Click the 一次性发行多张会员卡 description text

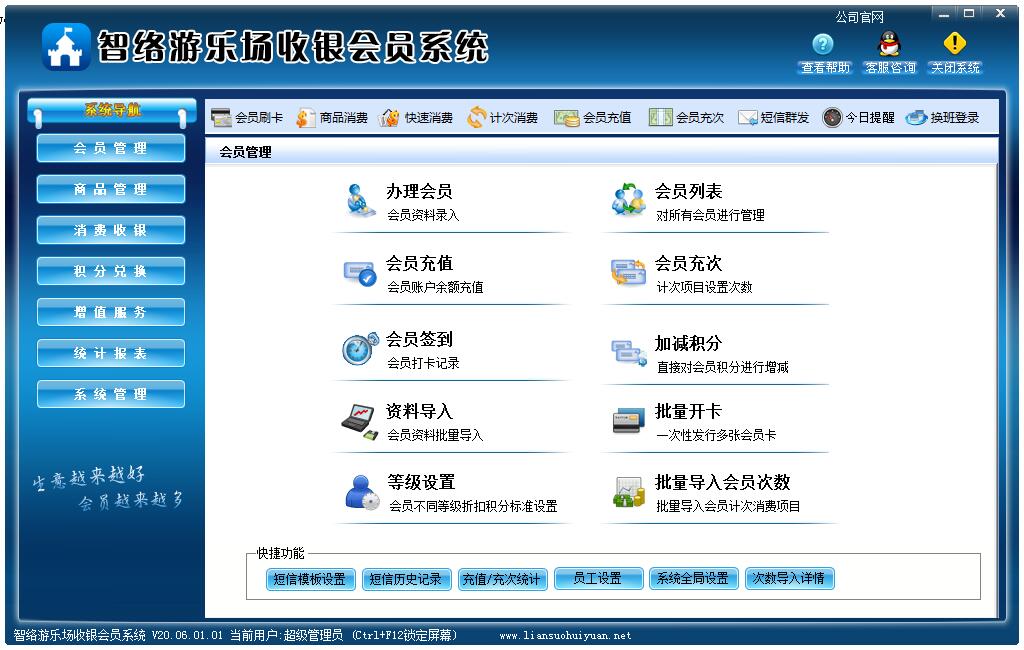pyautogui.click(x=716, y=435)
